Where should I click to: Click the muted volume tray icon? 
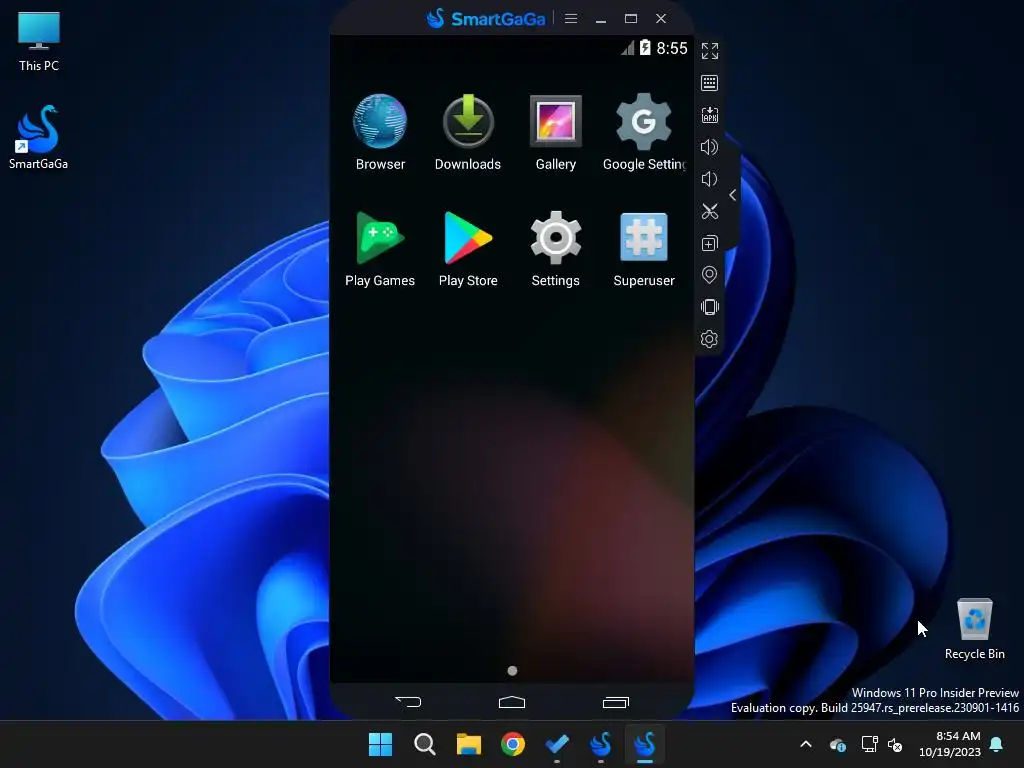point(895,744)
